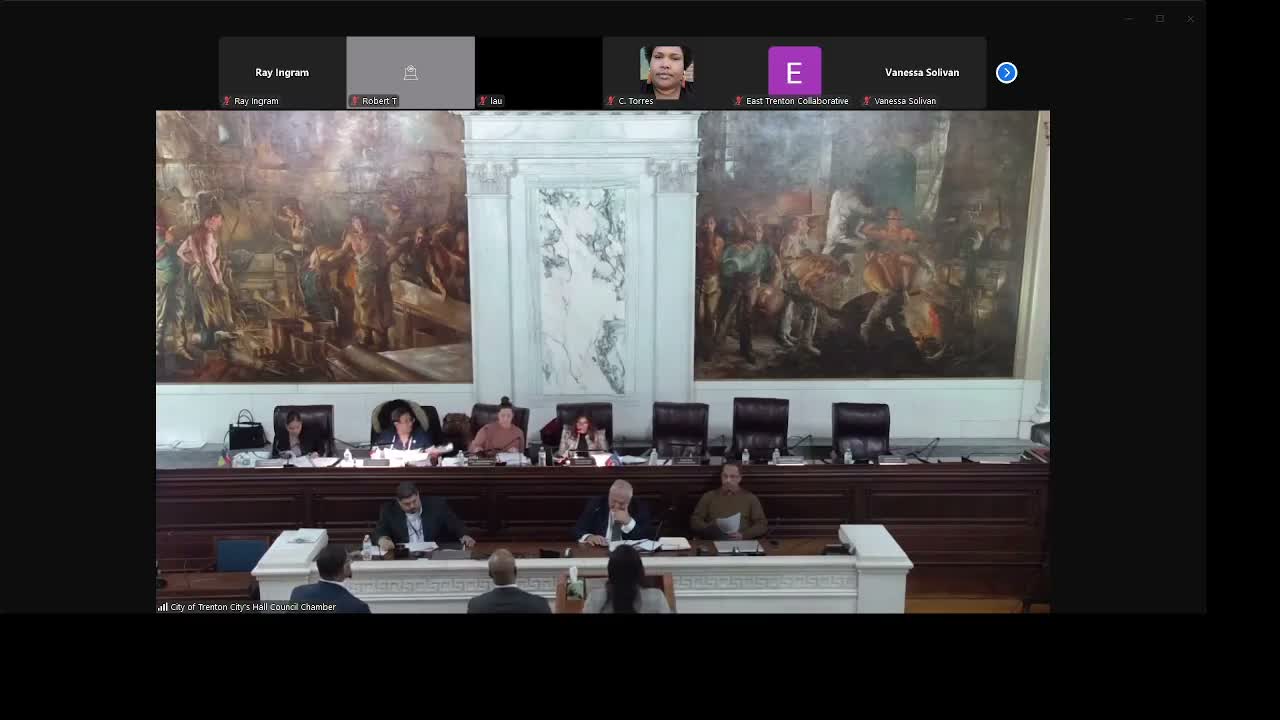Select East Trenton Collaborative's purple E avatar

tap(794, 72)
